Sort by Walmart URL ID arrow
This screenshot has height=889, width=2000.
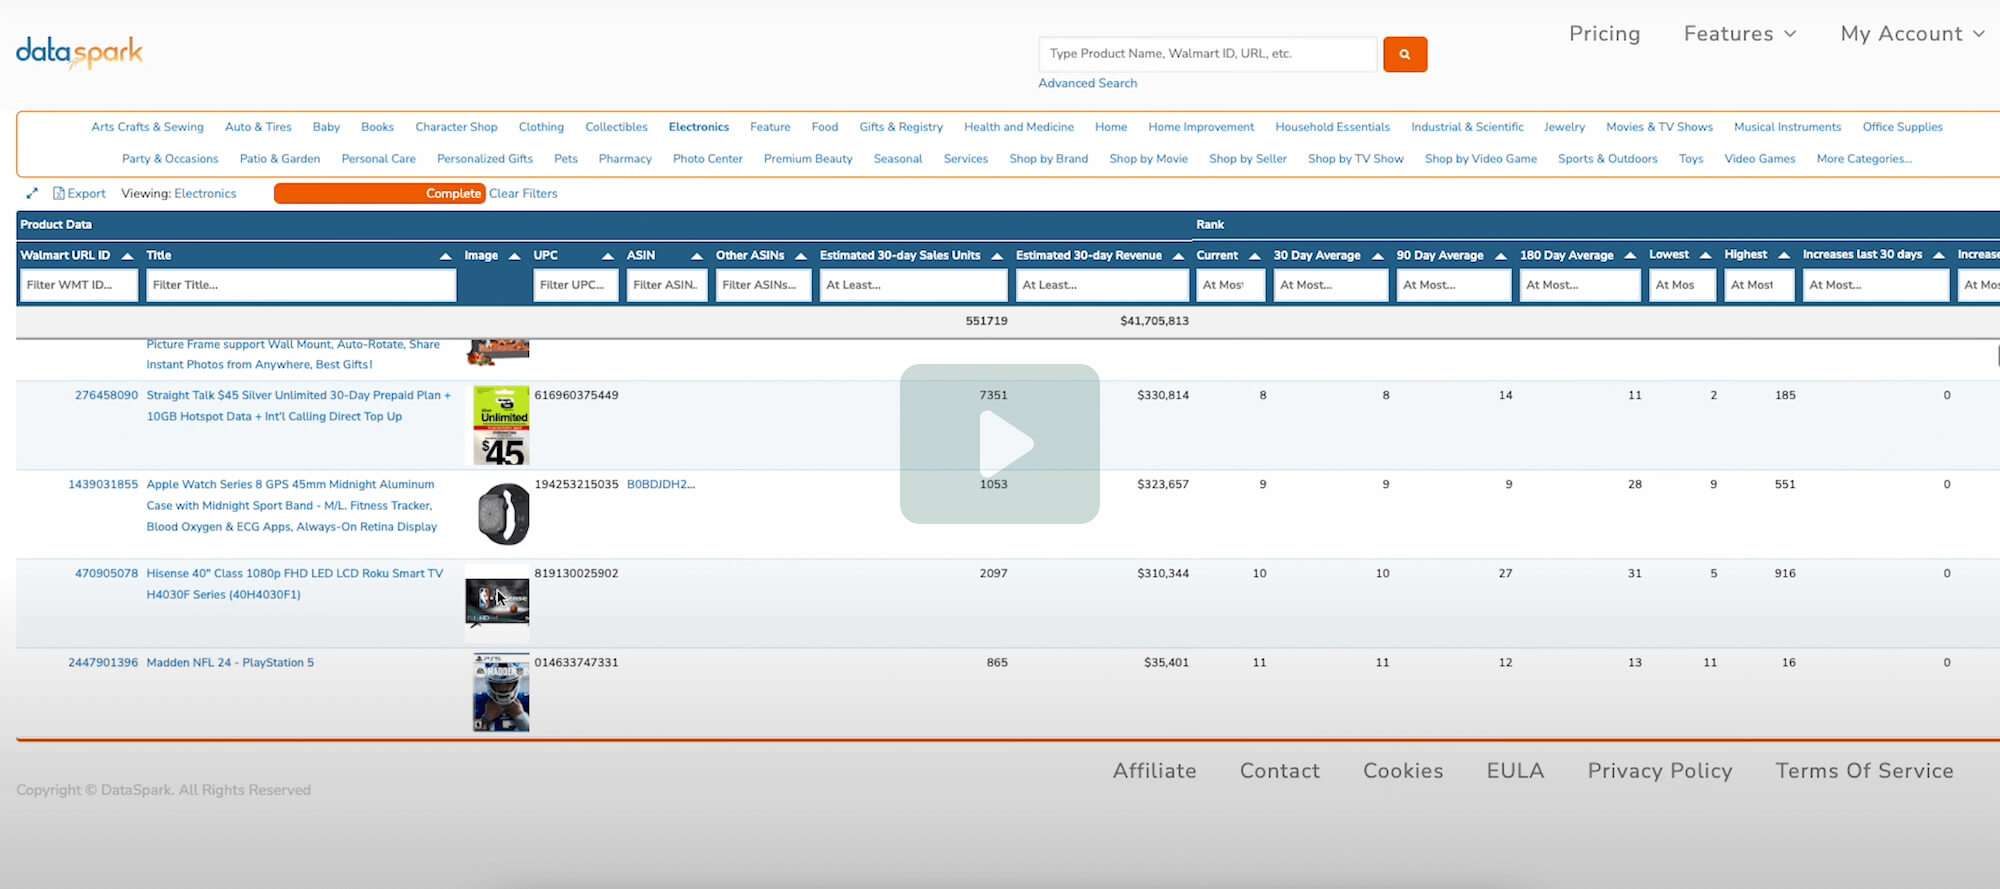point(127,256)
